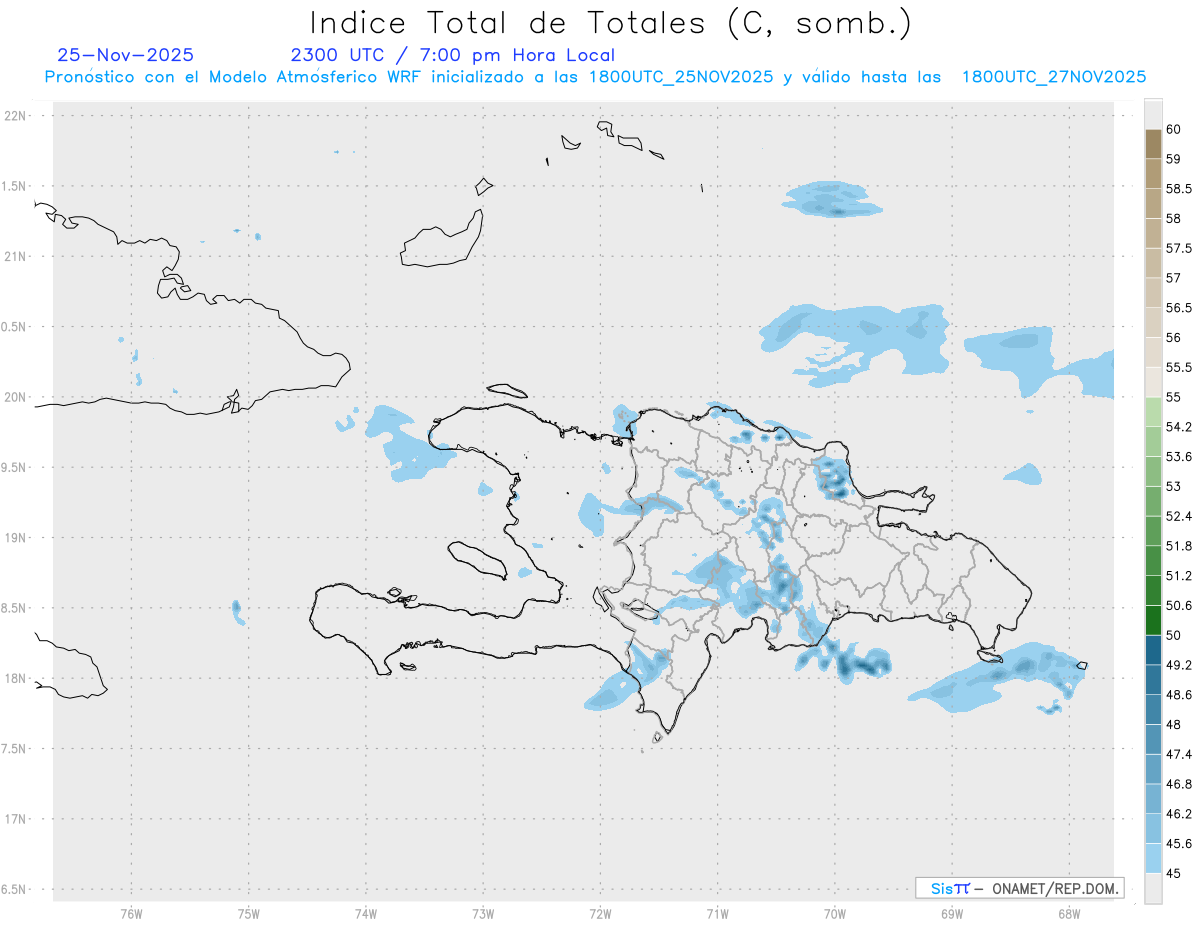Click the '49.2' value on the color scale
Screen dimensions: 1200x927
click(1179, 665)
